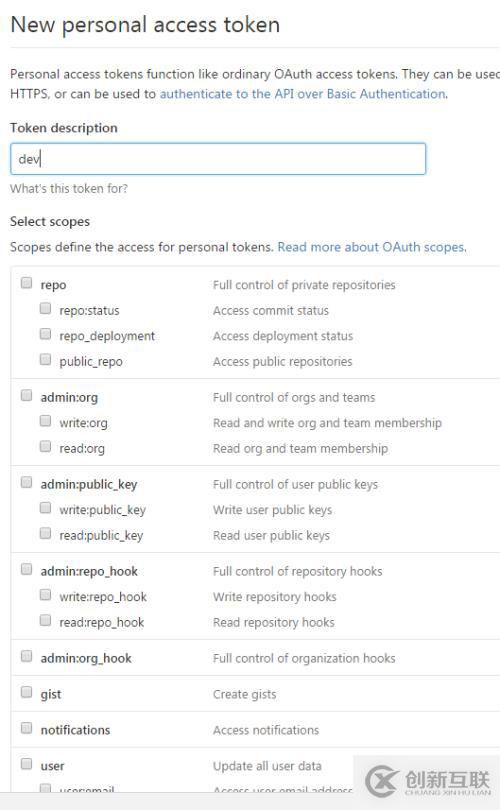This screenshot has height=810, width=500.
Task: Check the write:org checkbox
Action: (45, 420)
